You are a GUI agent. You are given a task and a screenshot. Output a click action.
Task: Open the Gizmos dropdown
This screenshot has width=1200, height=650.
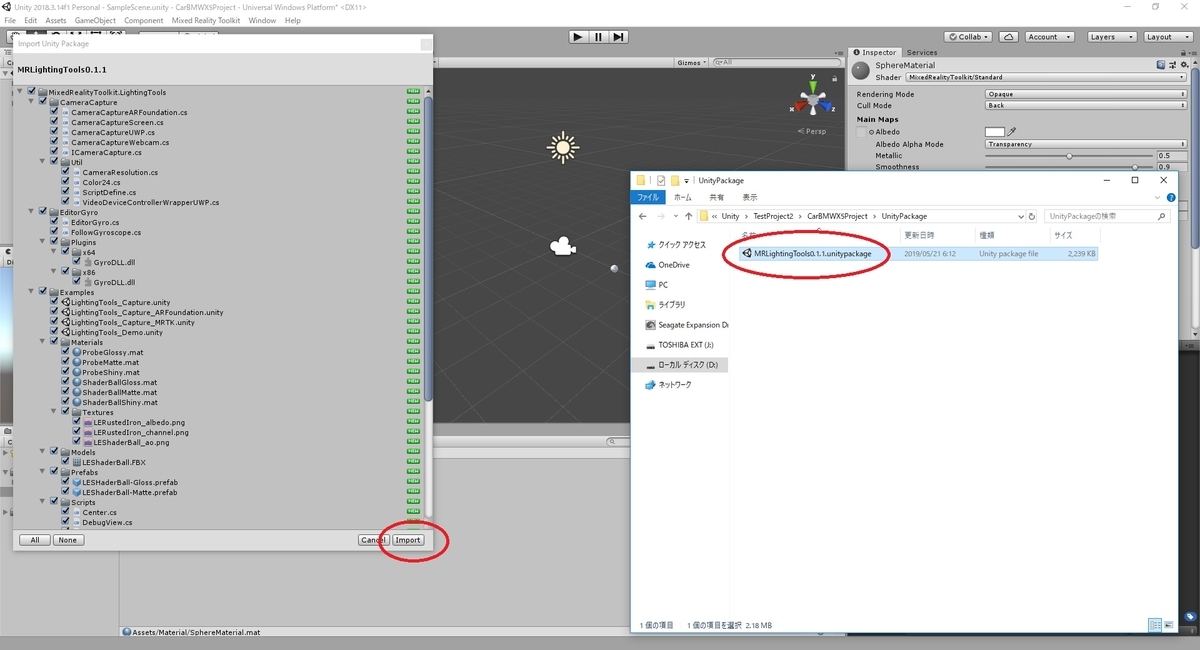691,62
